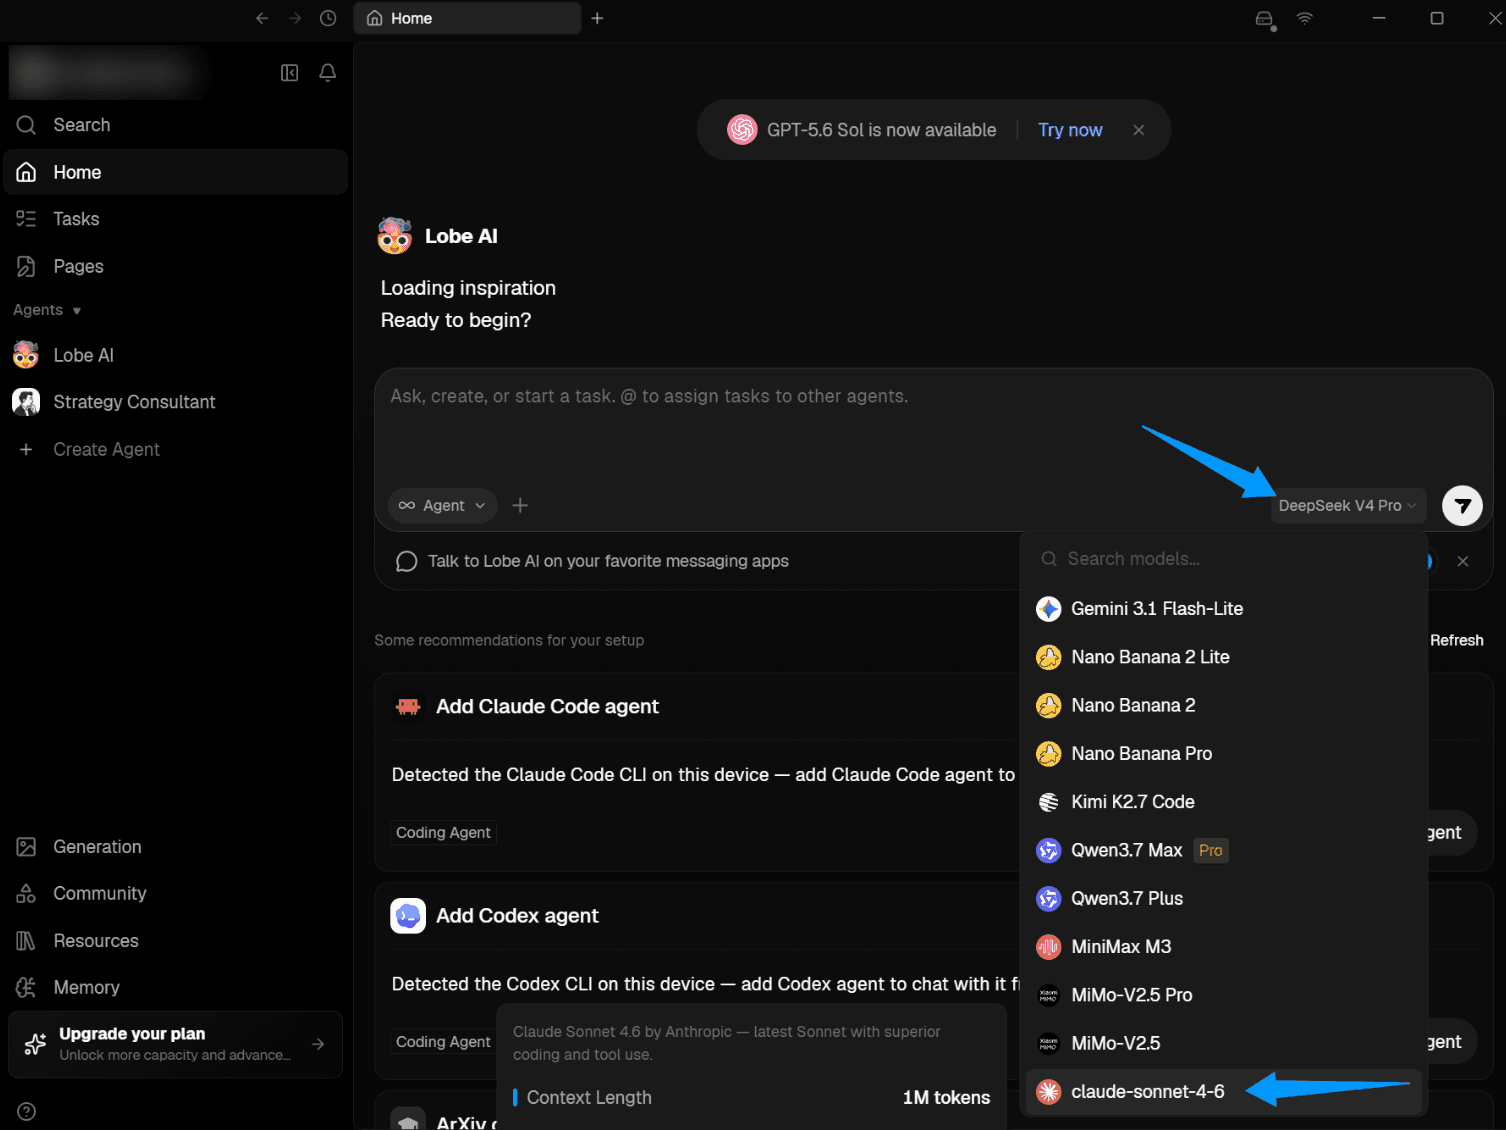Image resolution: width=1506 pixels, height=1130 pixels.
Task: Choose Qwen3.7 Max model
Action: [x=1224, y=850]
